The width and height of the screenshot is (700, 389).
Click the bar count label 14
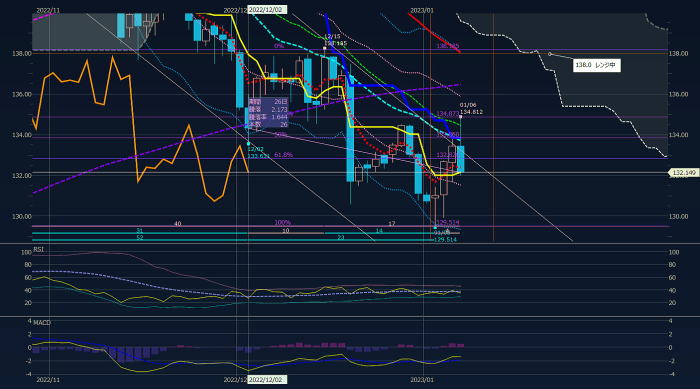[379, 231]
